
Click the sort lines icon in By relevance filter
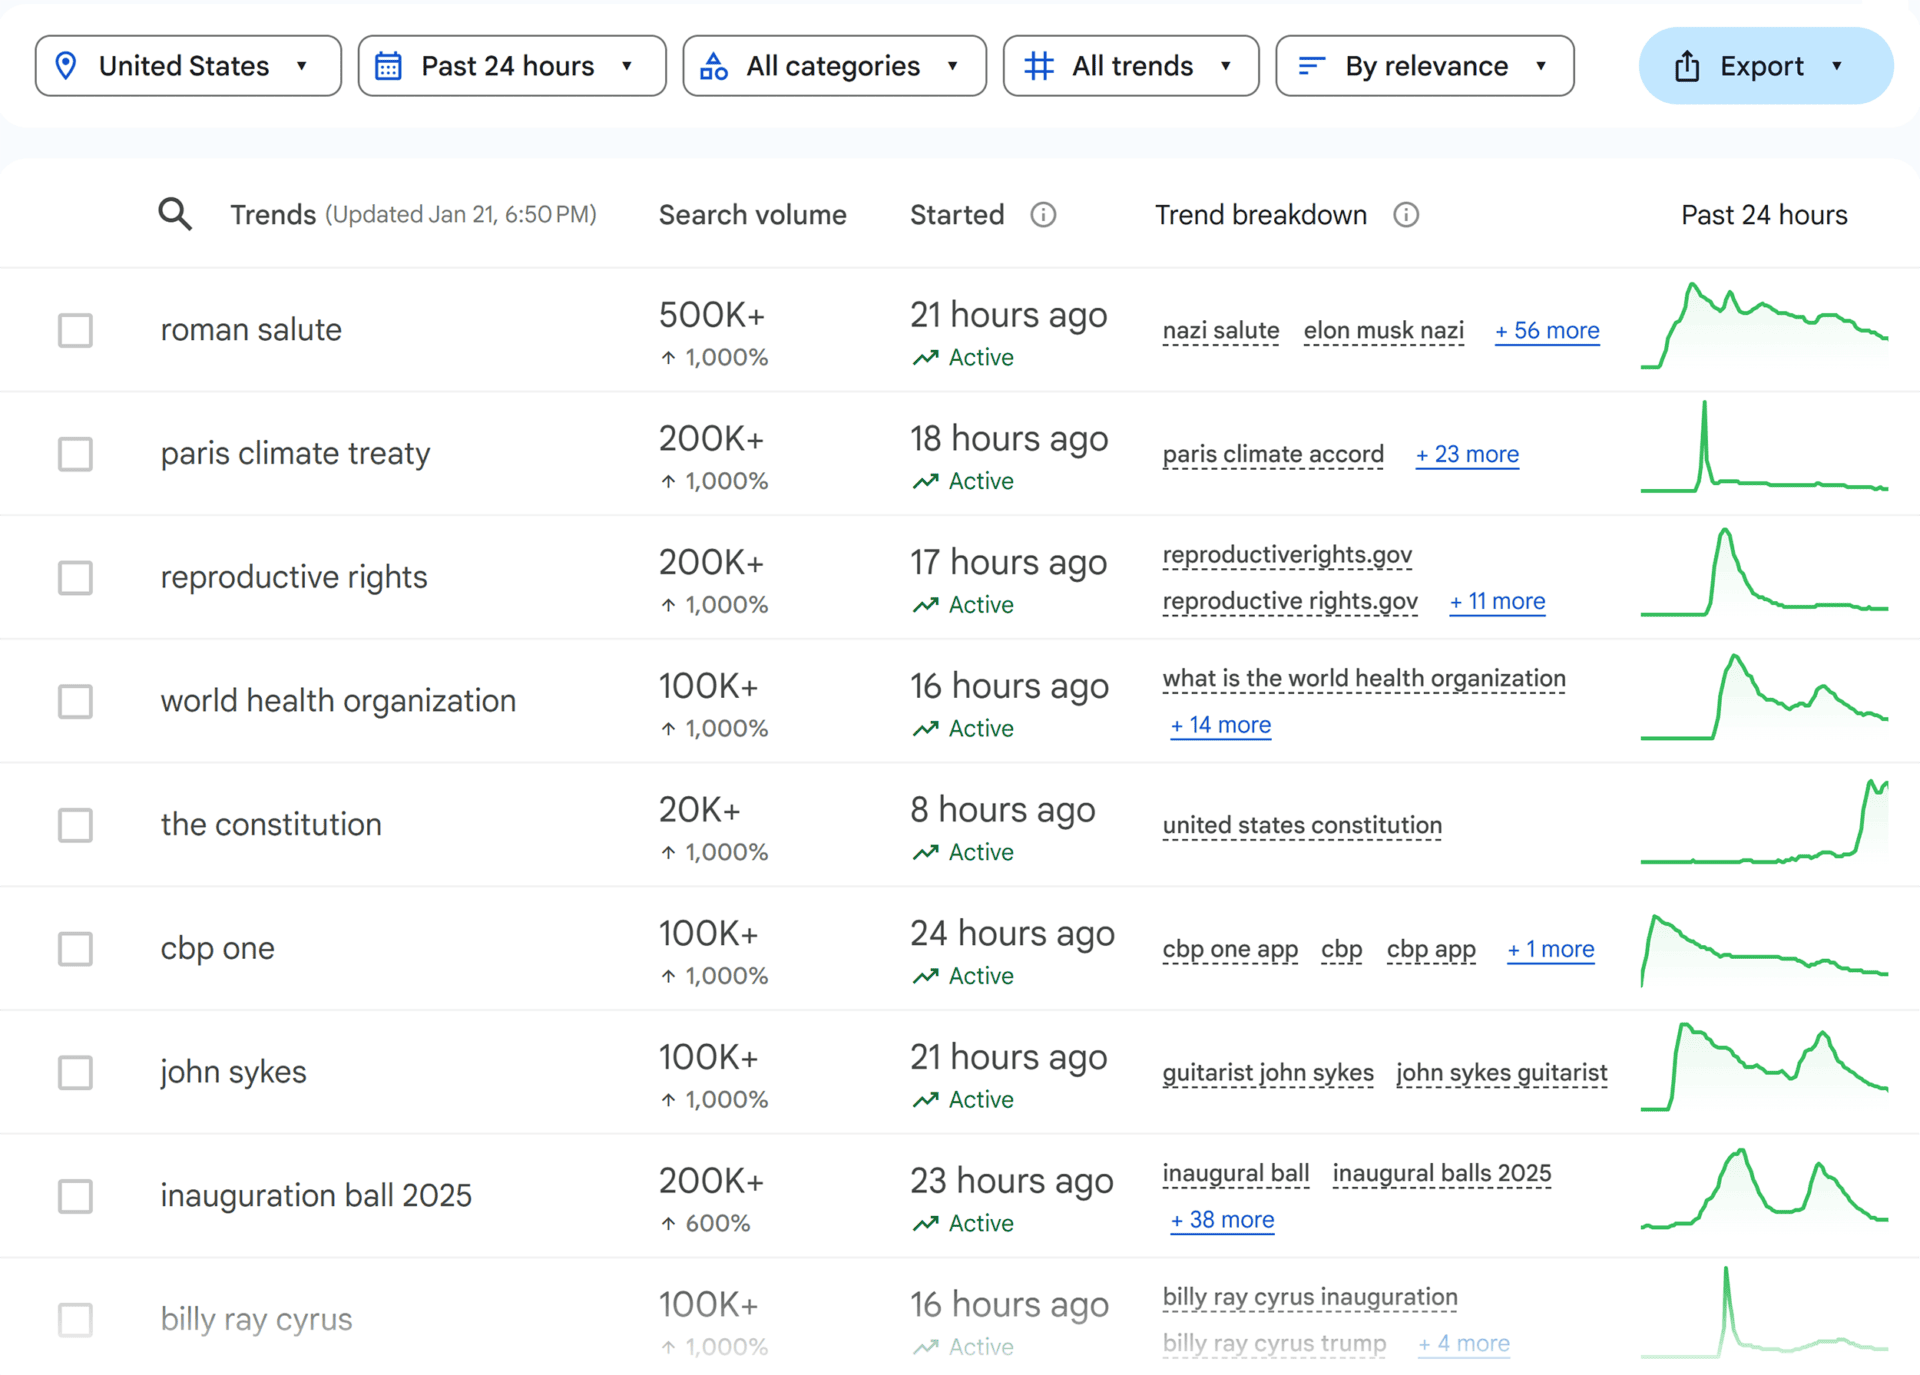pyautogui.click(x=1311, y=66)
